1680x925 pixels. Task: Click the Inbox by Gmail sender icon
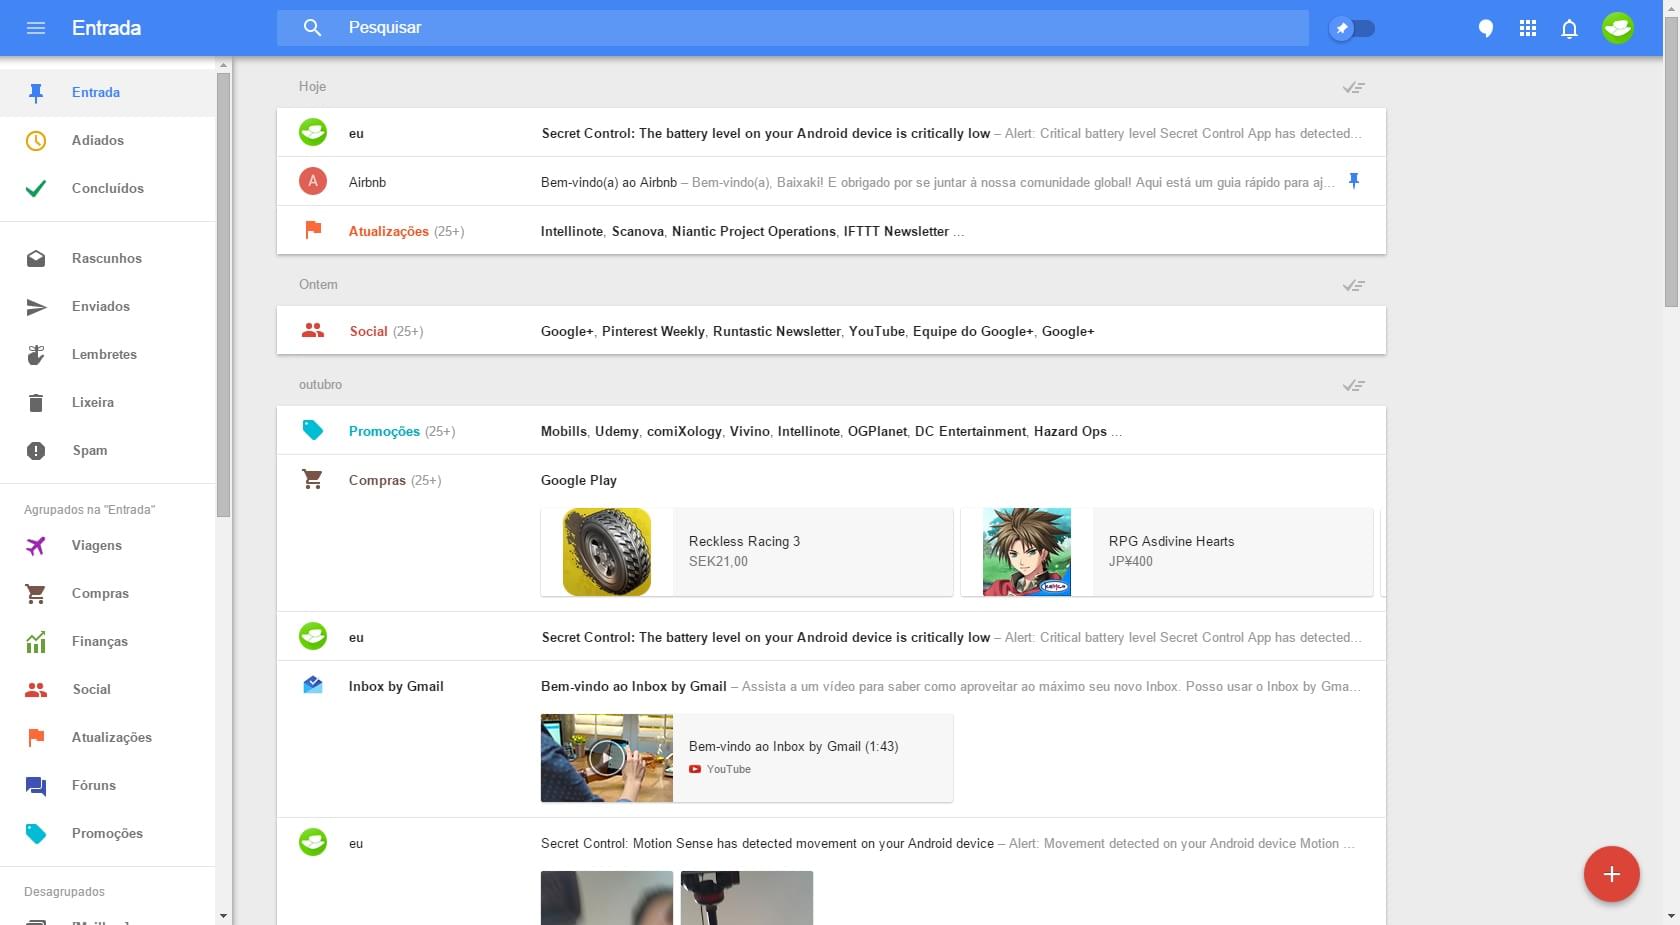click(x=313, y=686)
